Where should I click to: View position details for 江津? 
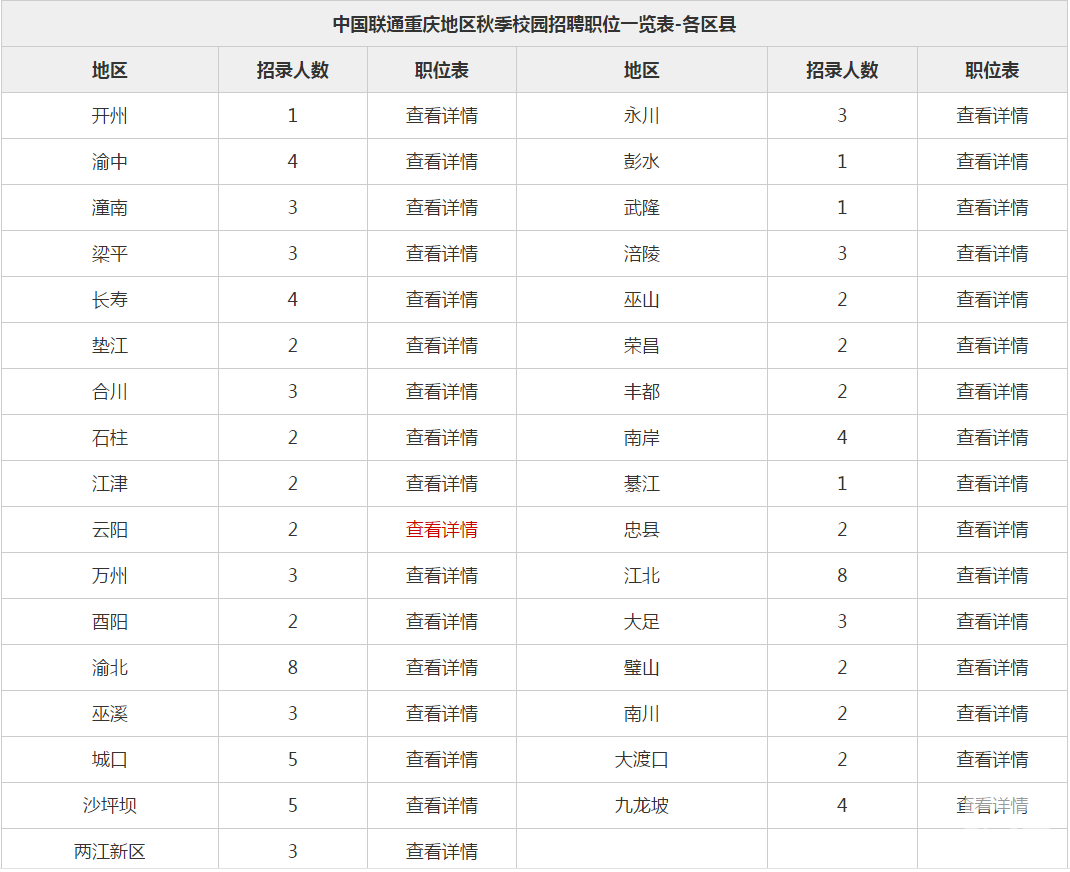click(x=442, y=484)
